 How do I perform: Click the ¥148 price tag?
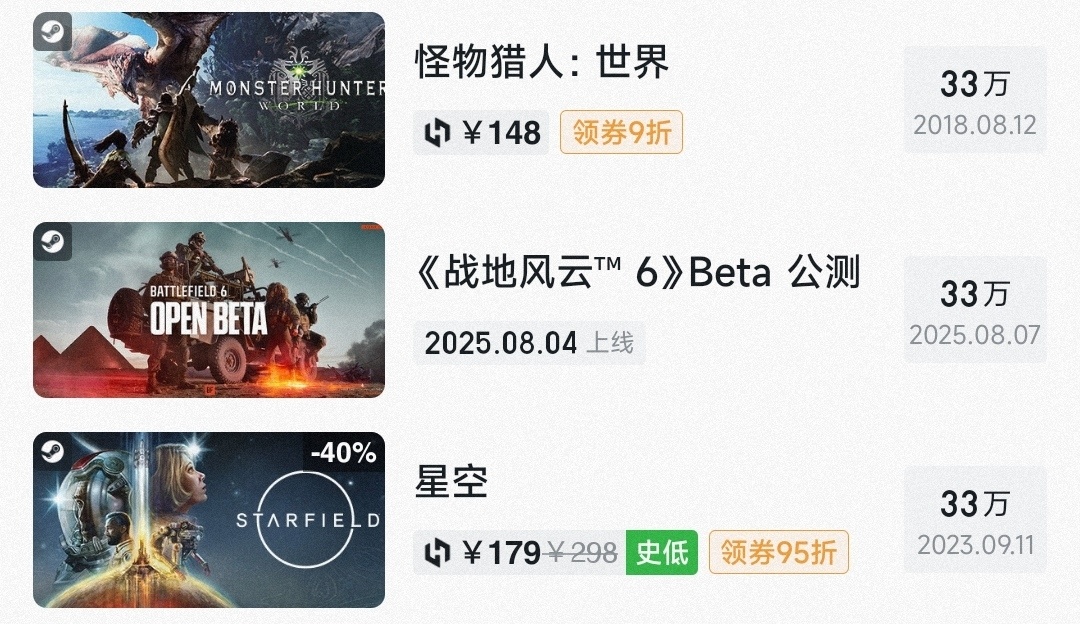click(501, 133)
